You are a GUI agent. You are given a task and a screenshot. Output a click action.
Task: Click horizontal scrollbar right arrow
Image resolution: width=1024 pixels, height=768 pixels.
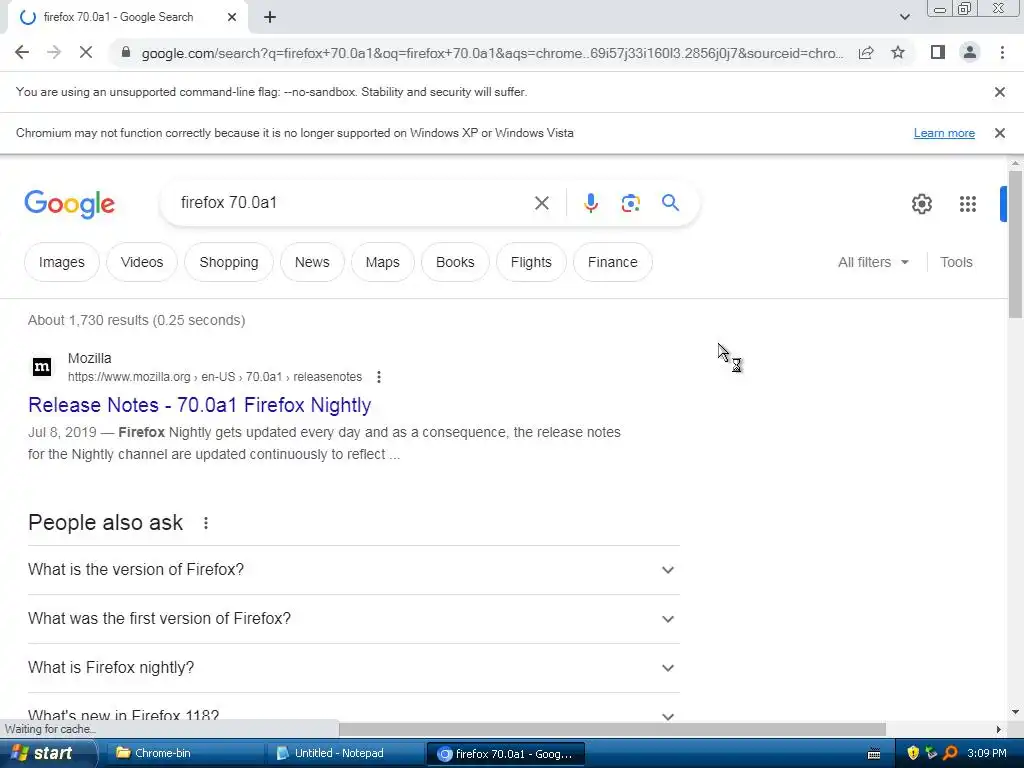(x=999, y=729)
